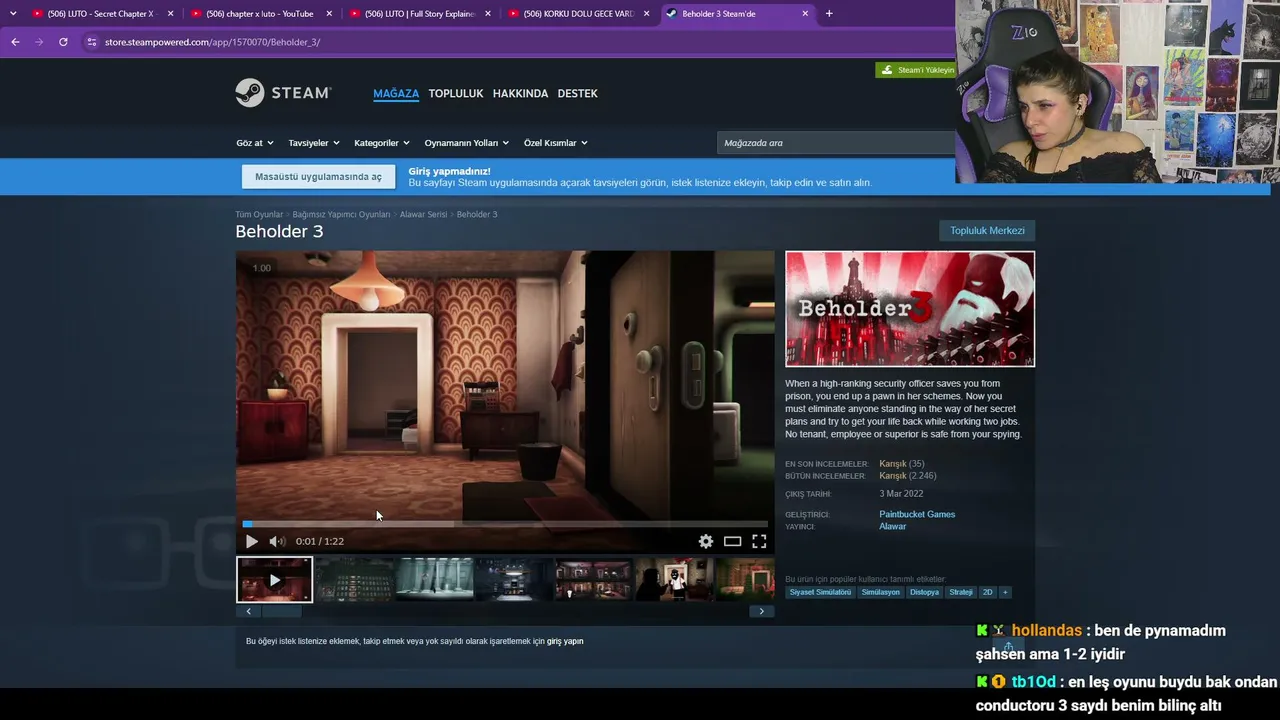1280x720 pixels.
Task: Click all reviews Karışık (2.246)
Action: [908, 476]
